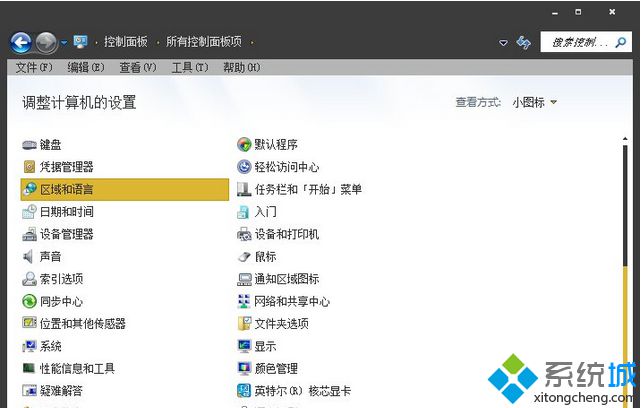
Task: Open Date and Time (日期和时间) icon
Action: click(x=29, y=211)
